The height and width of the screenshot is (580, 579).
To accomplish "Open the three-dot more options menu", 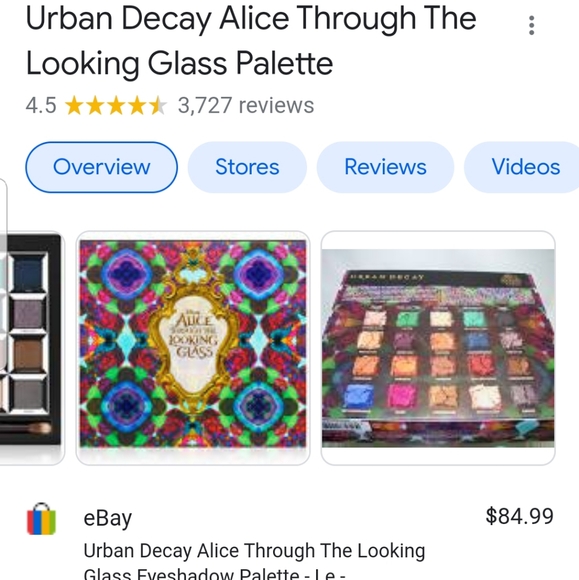I will tap(531, 26).
